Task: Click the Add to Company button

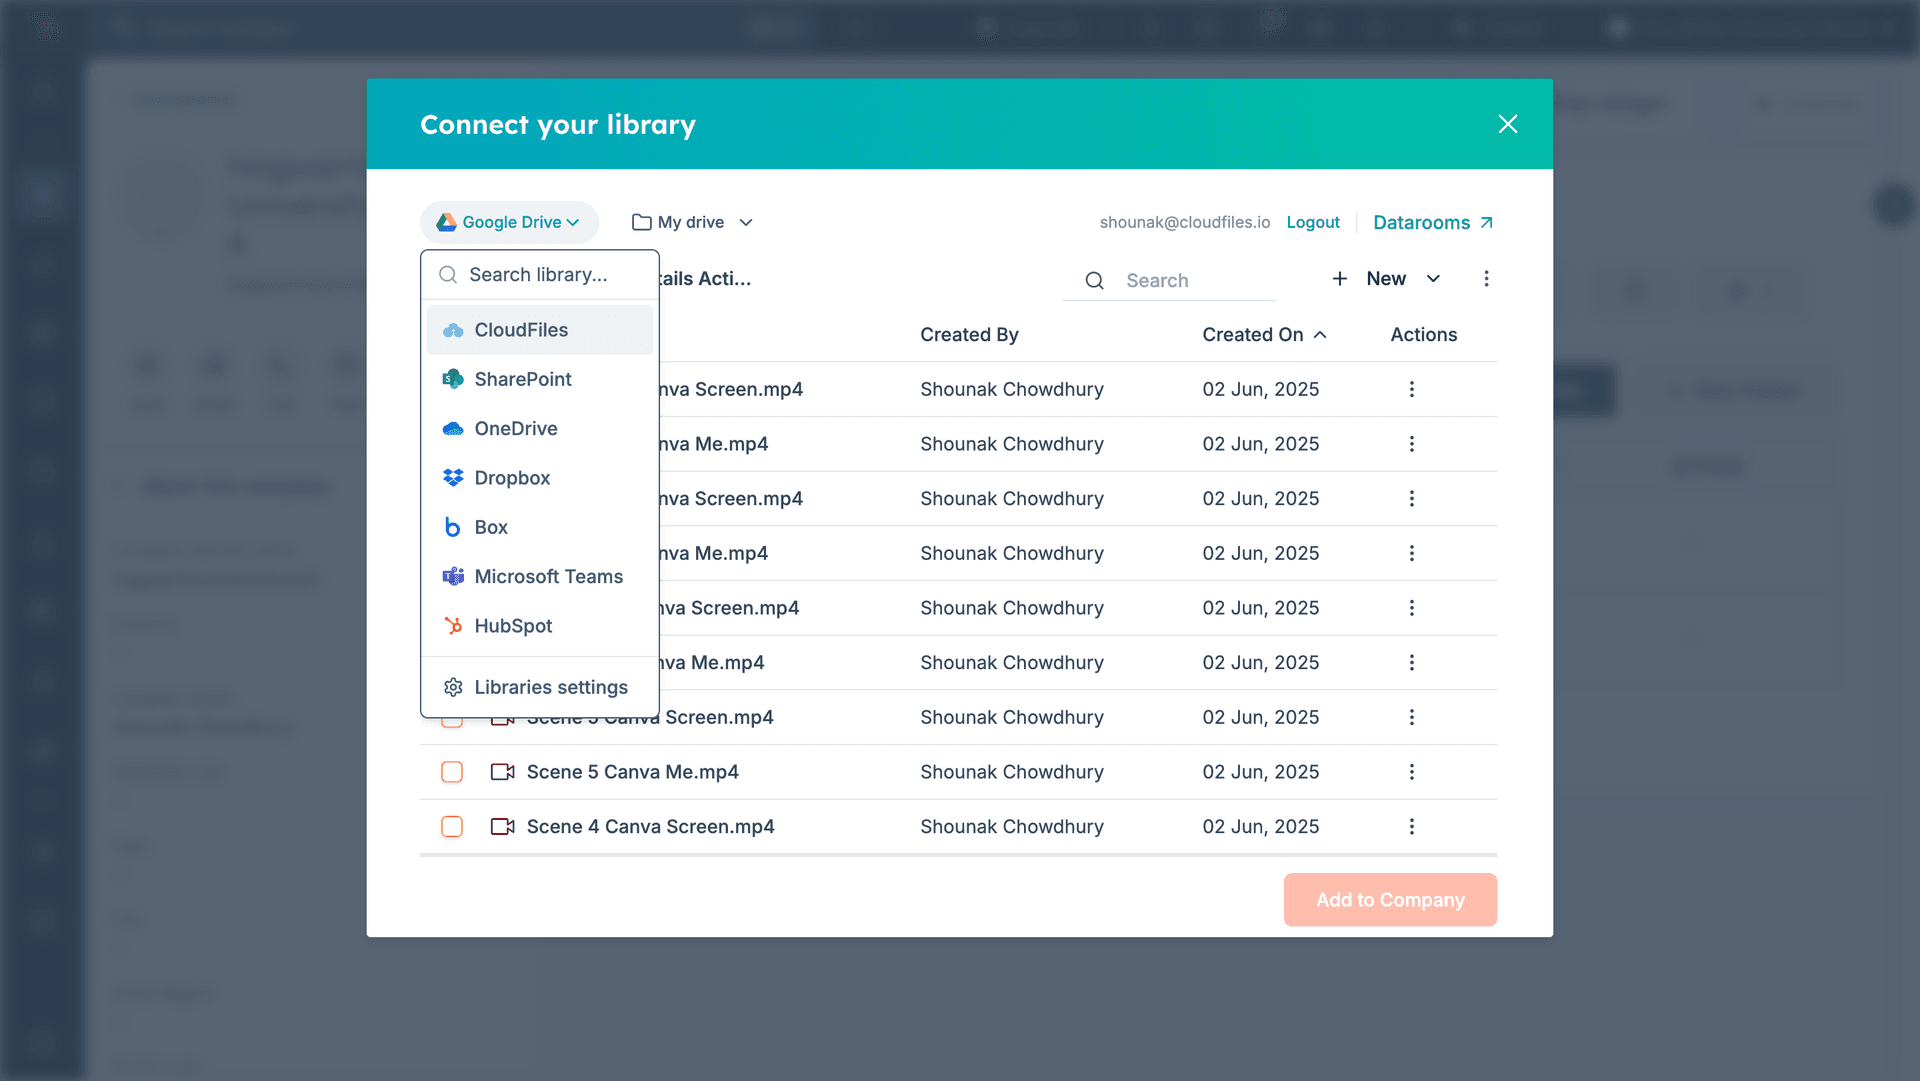Action: pos(1389,899)
